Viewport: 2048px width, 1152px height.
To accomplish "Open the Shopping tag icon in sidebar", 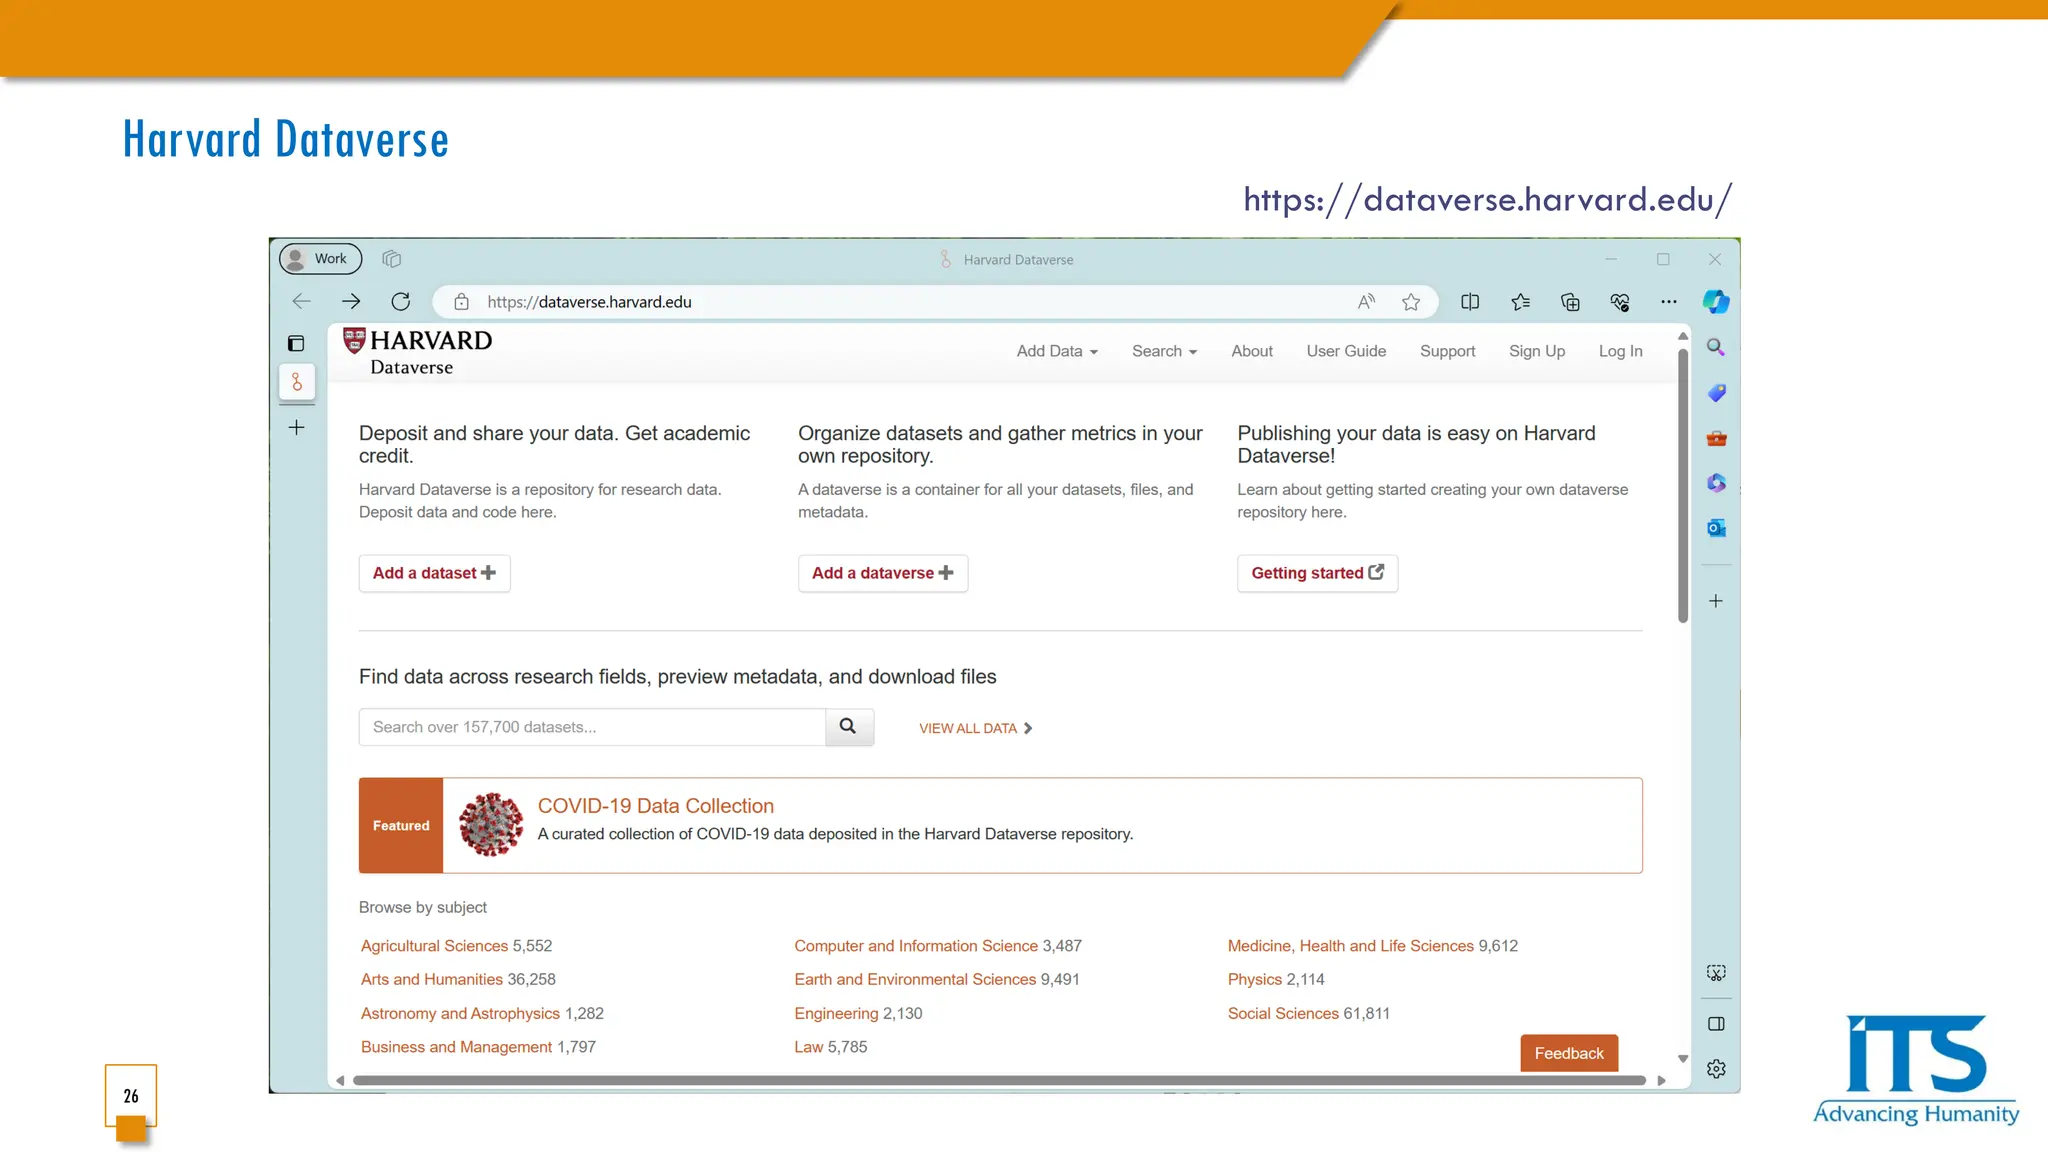I will (x=1716, y=393).
